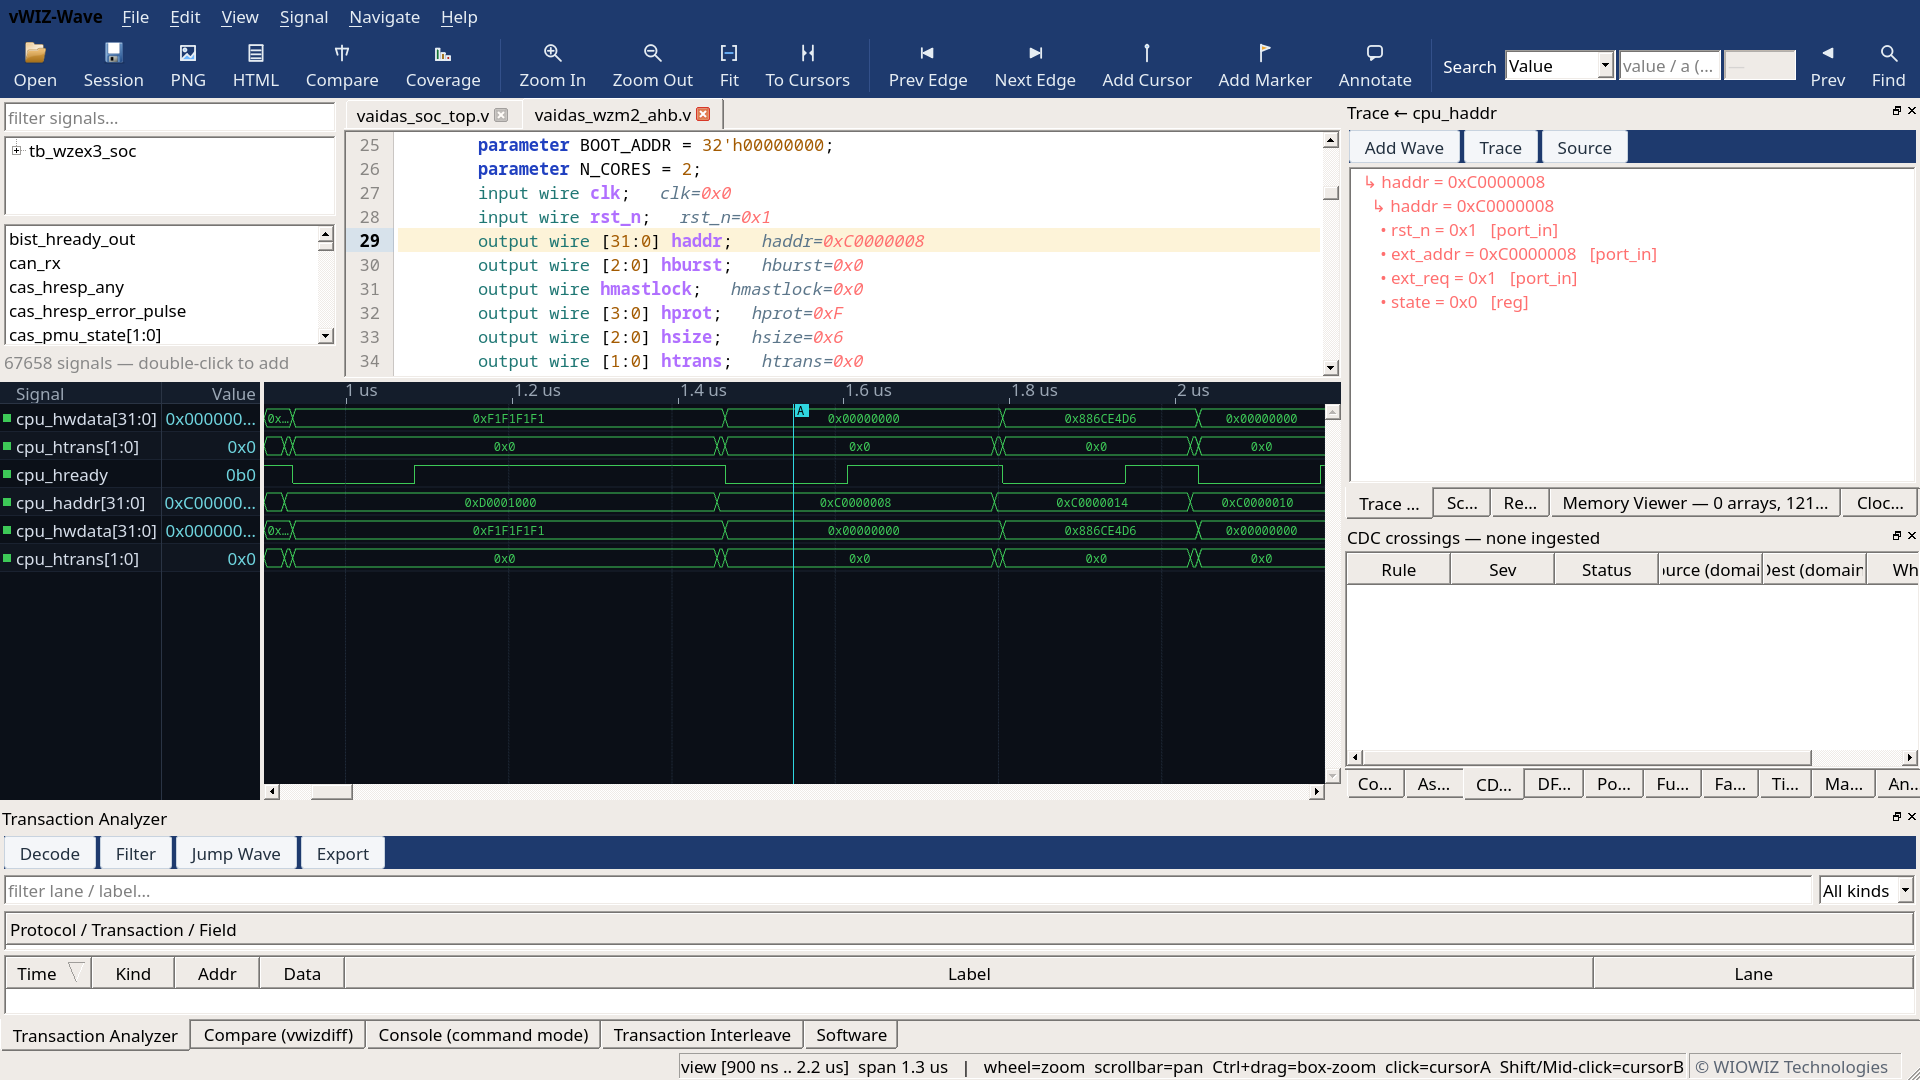Screen dimensions: 1920x1080
Task: Open the Navigate menu
Action: (384, 17)
